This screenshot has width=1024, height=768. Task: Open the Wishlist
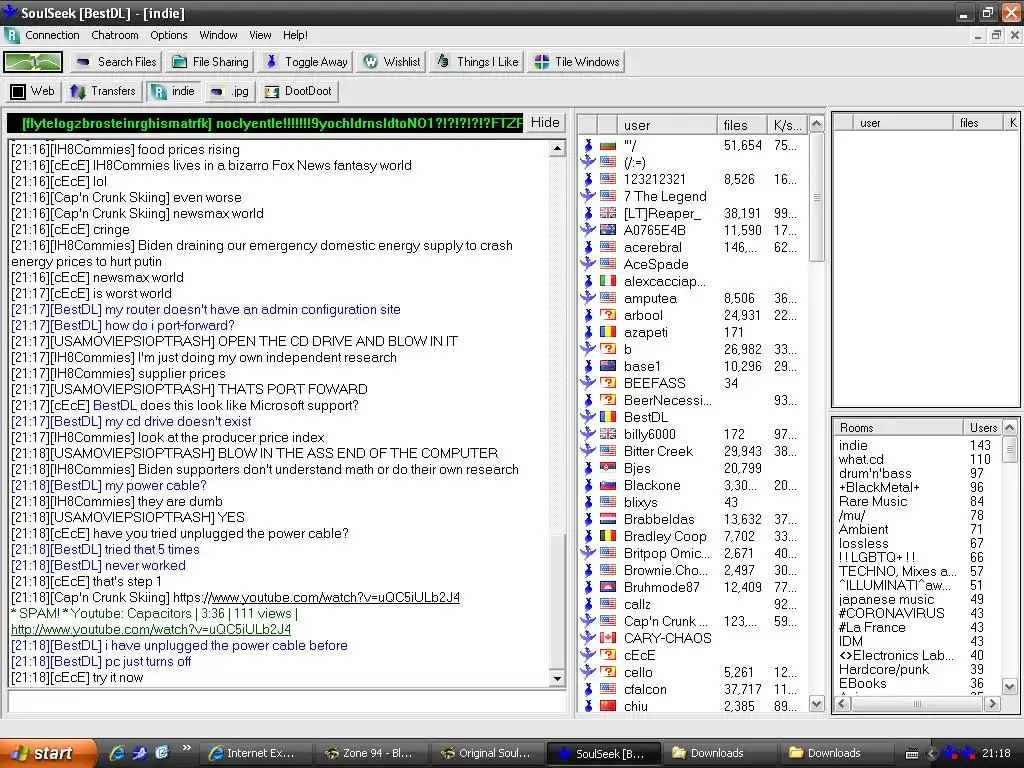tap(392, 62)
